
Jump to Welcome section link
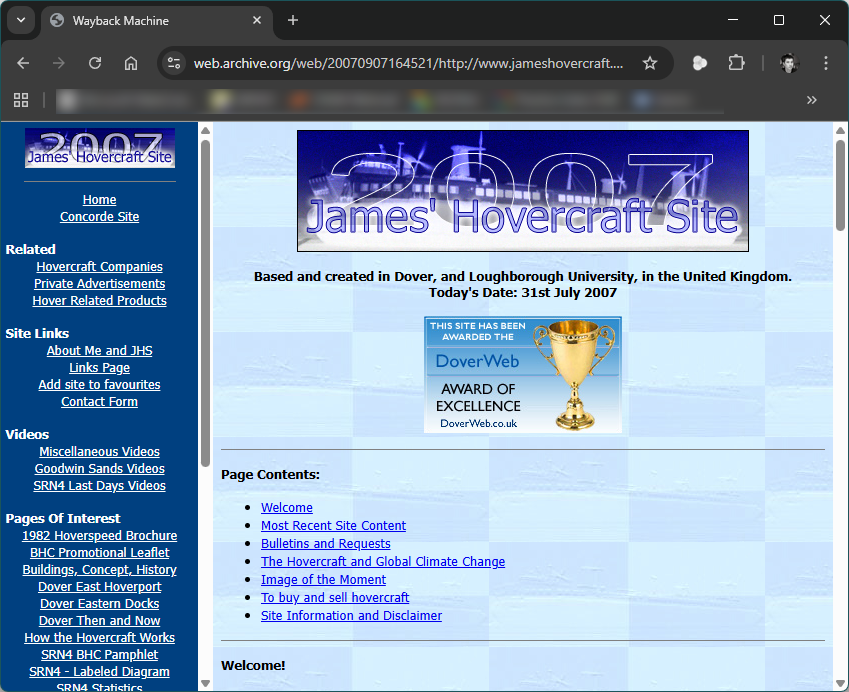tap(286, 508)
